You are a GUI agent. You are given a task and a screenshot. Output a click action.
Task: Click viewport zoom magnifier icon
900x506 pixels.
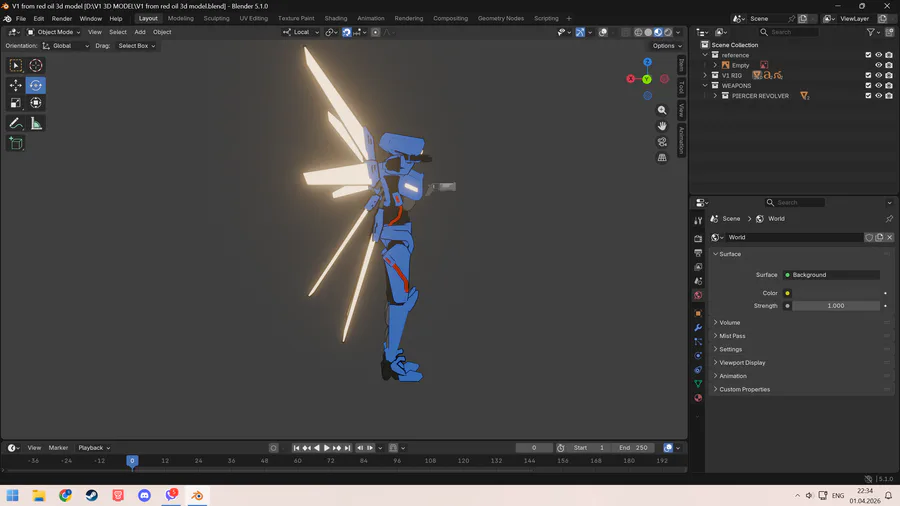pos(662,110)
